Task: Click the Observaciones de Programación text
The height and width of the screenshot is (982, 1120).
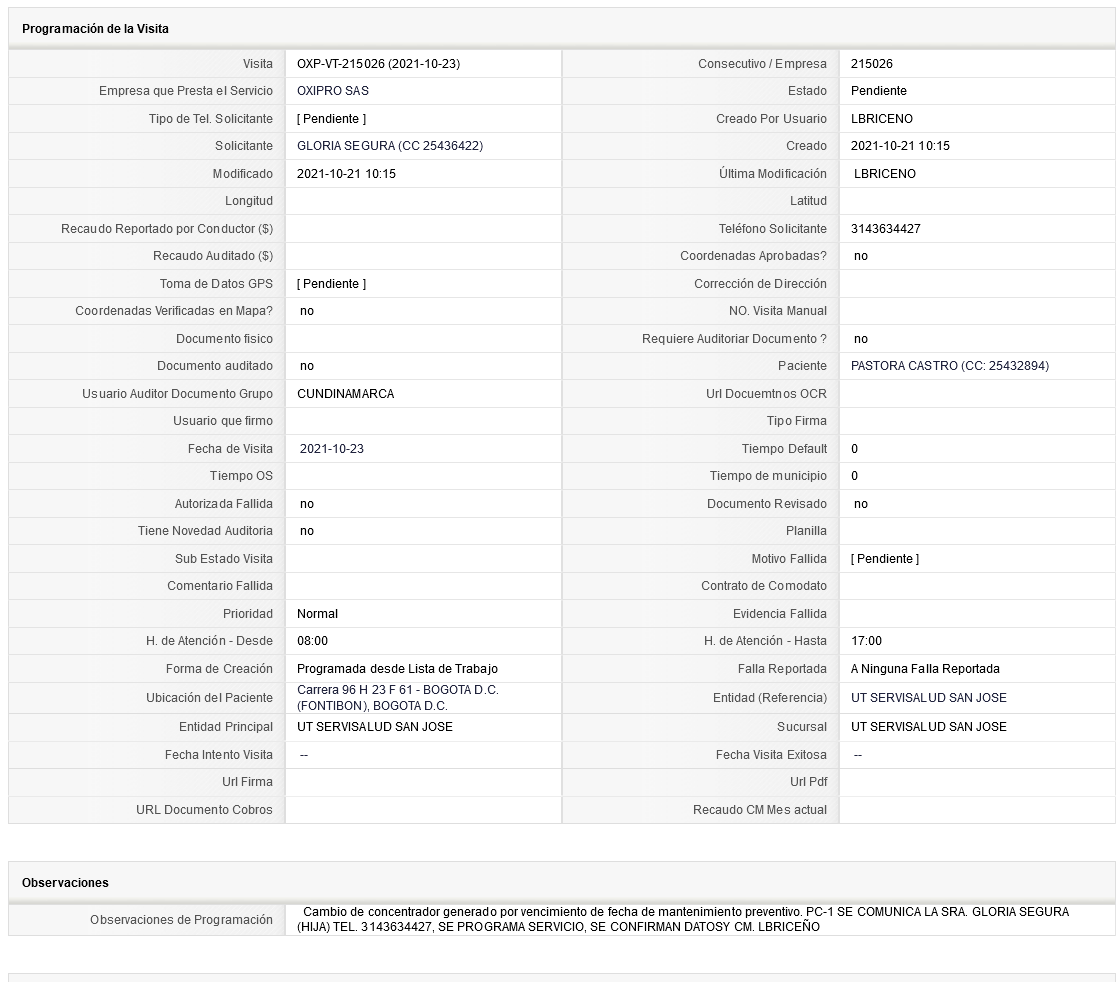Action: pos(683,919)
